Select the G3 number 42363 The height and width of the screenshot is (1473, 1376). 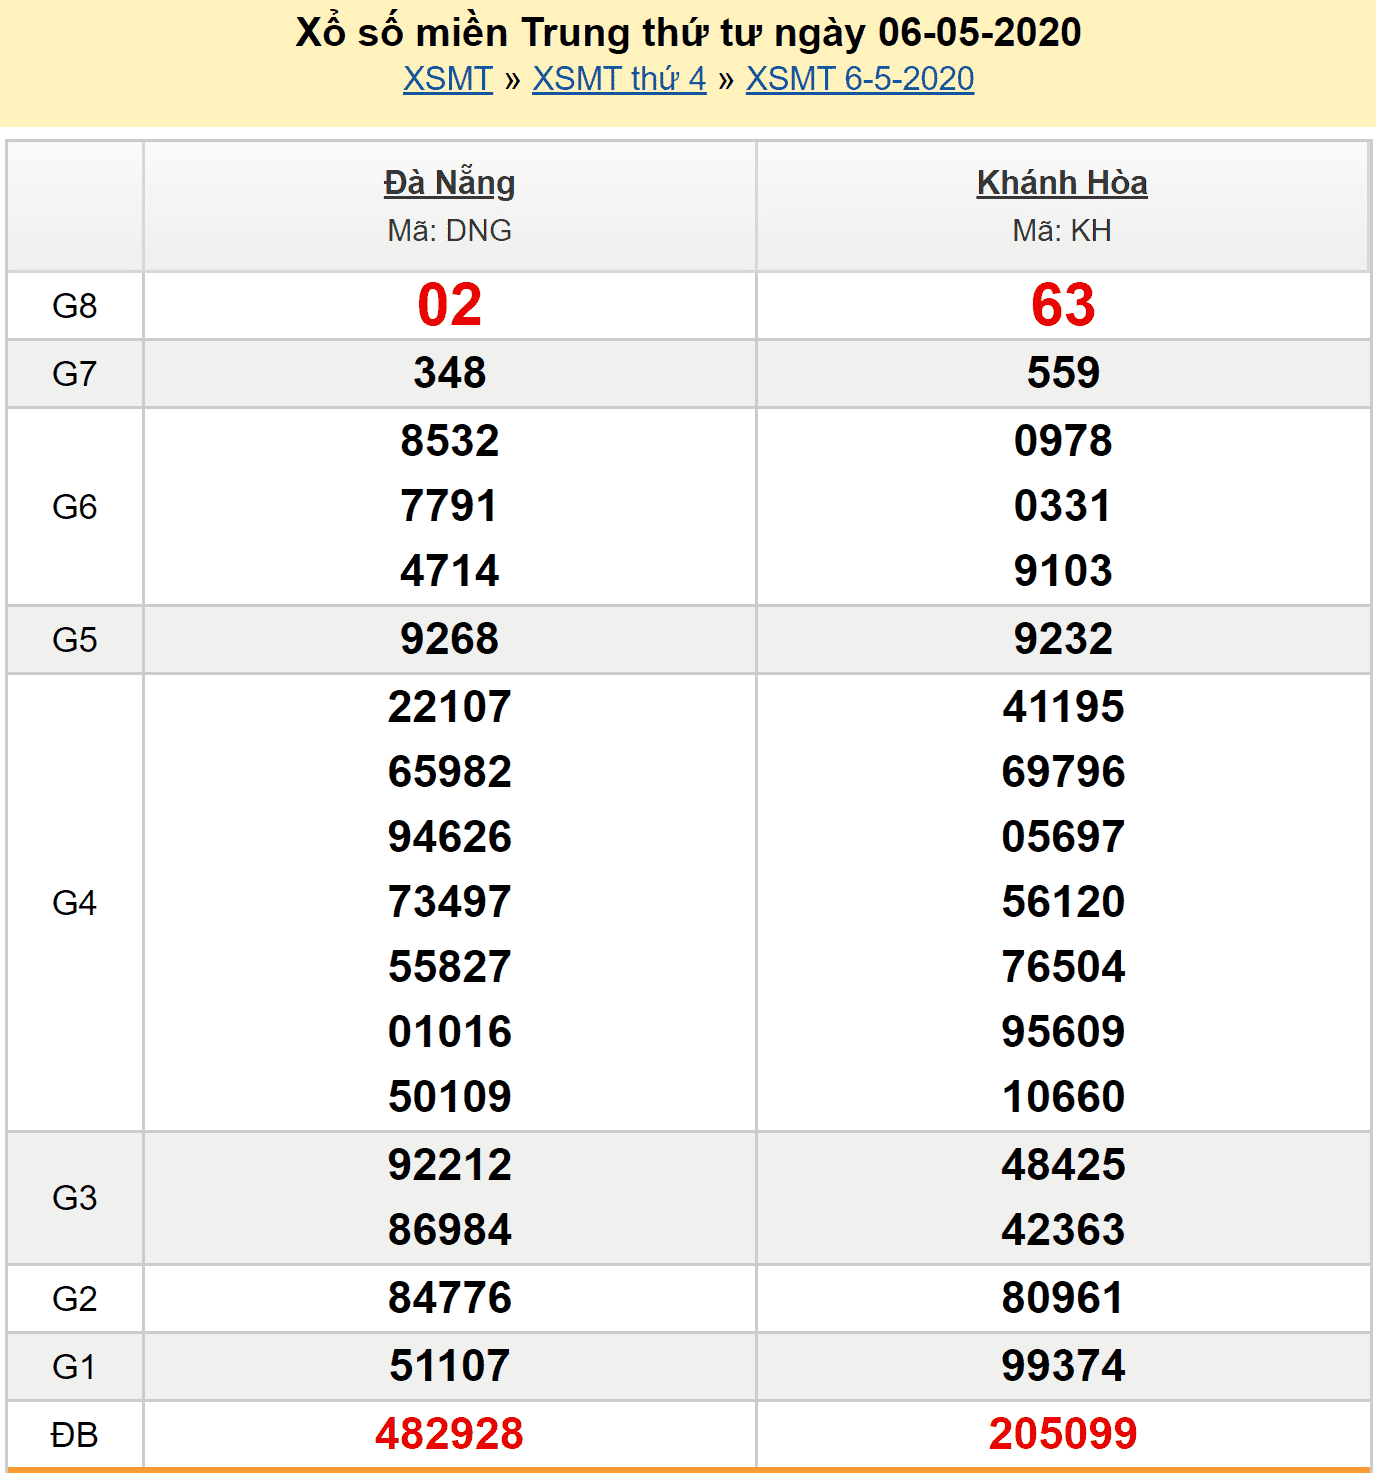tap(1063, 1230)
